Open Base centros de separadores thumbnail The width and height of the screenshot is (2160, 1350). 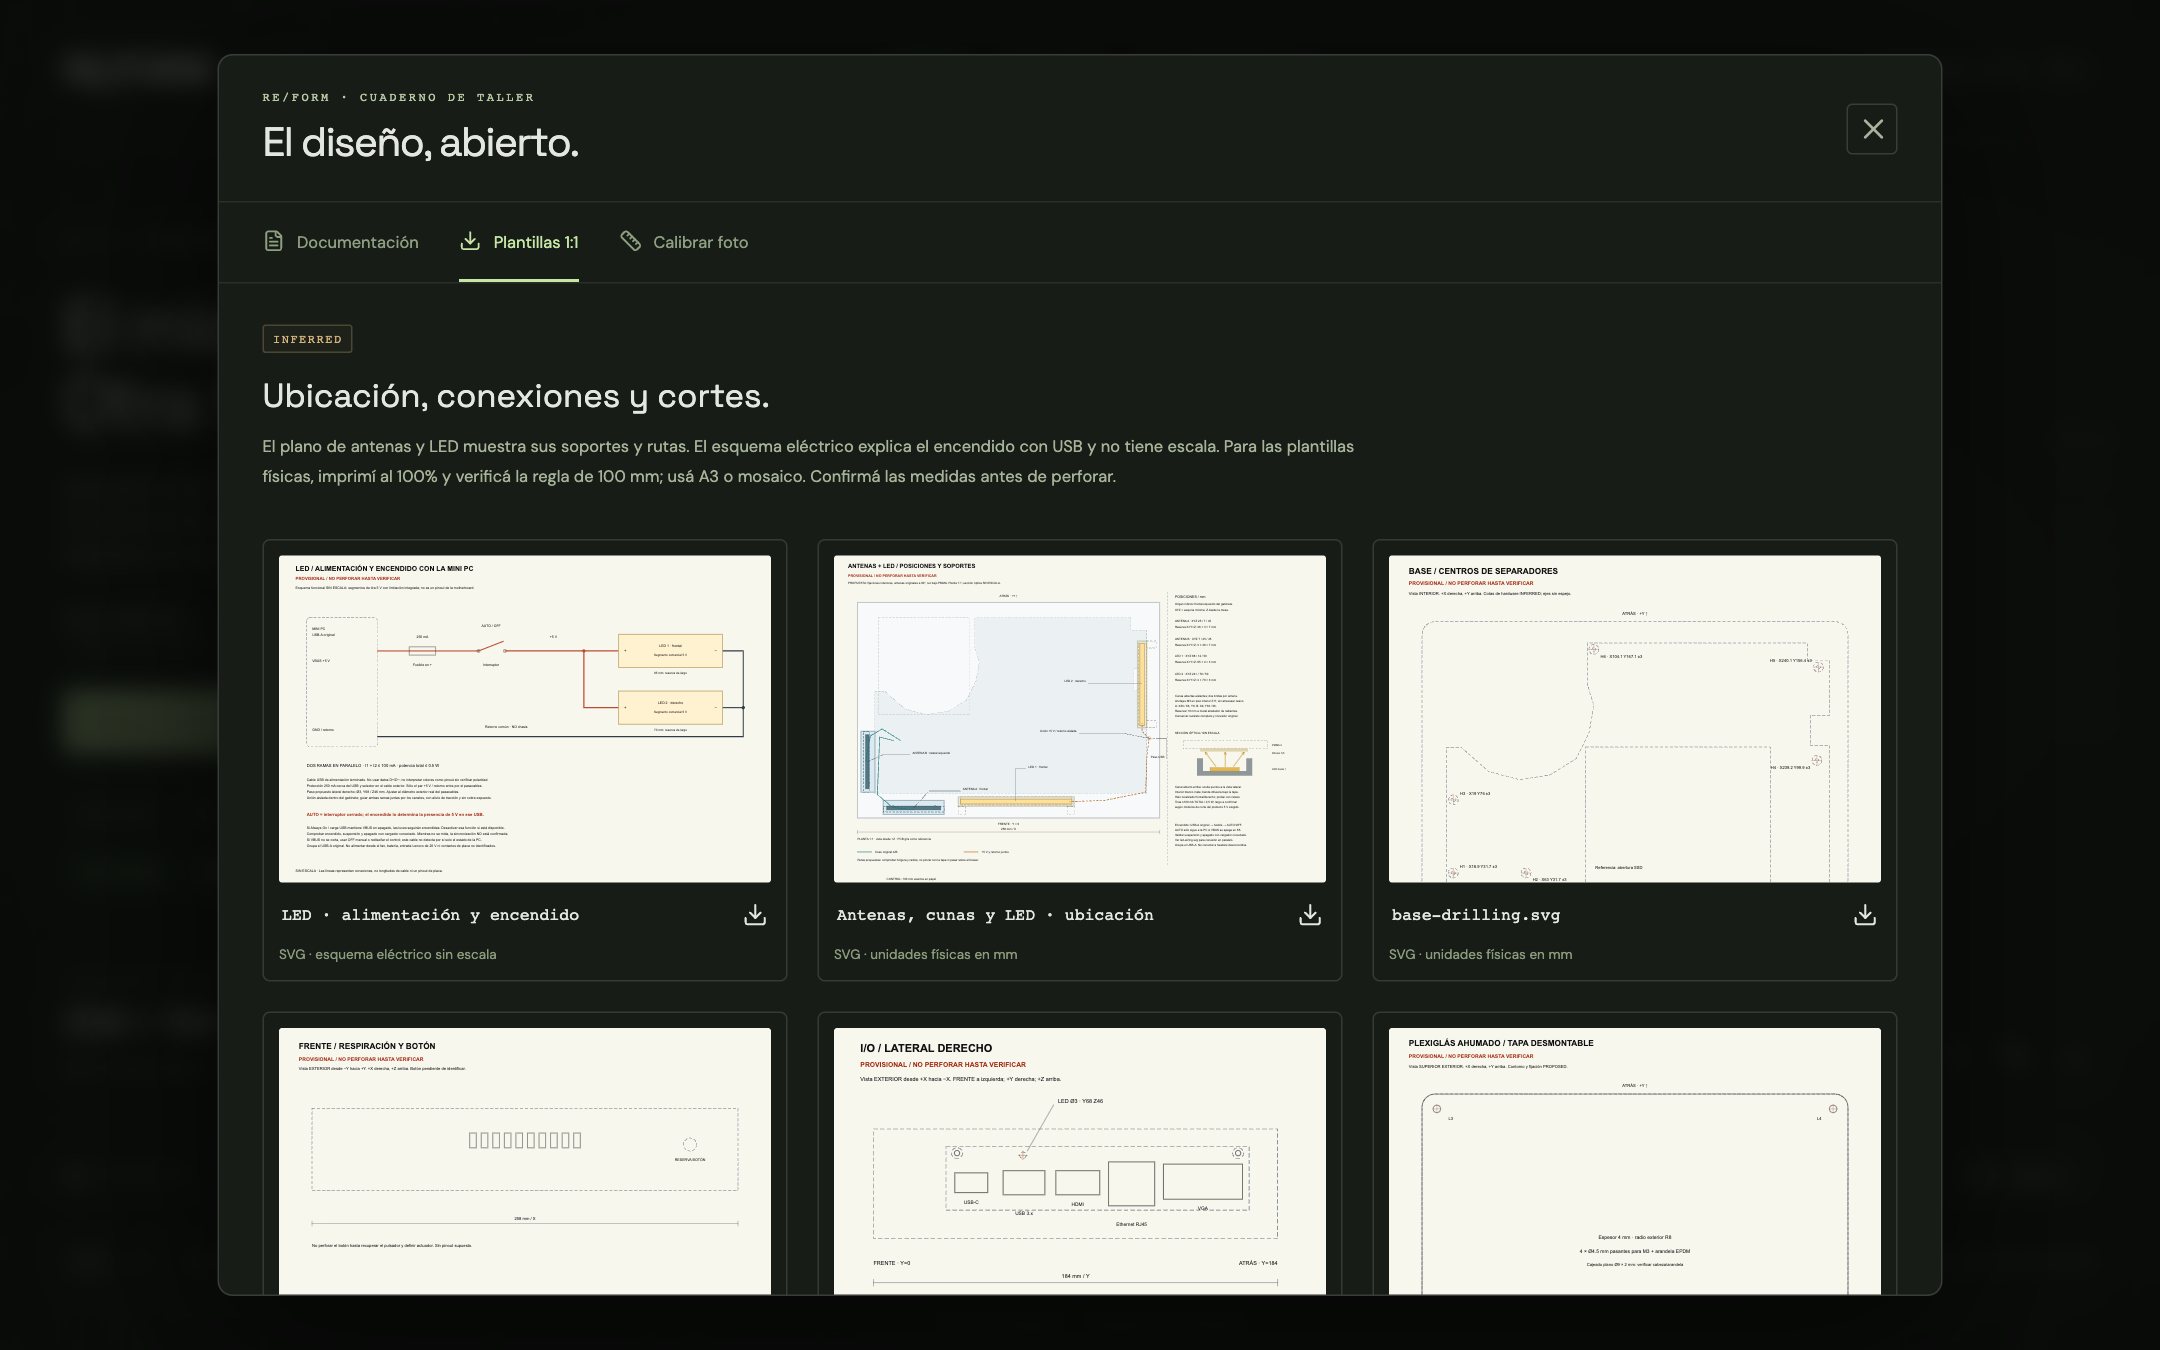point(1635,719)
